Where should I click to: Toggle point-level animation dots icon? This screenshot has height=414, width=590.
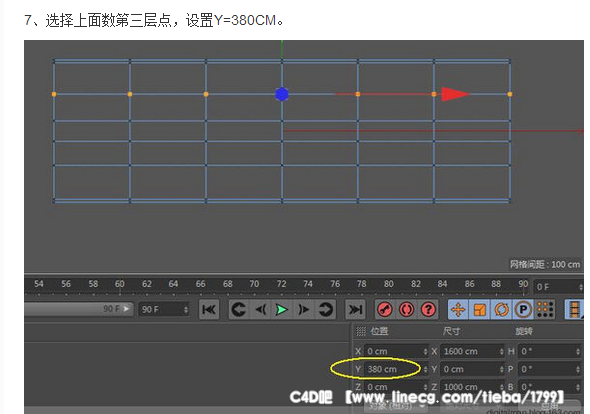(x=545, y=309)
